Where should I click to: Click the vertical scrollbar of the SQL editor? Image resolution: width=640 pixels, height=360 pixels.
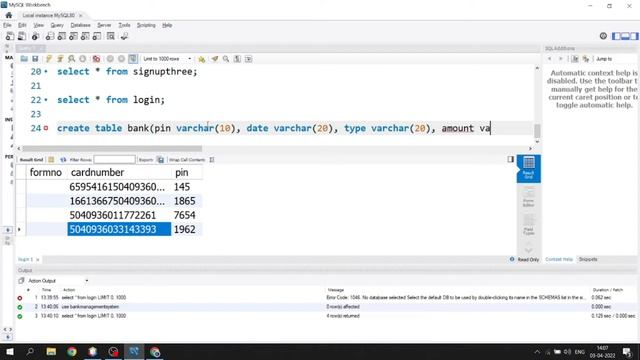(x=537, y=131)
